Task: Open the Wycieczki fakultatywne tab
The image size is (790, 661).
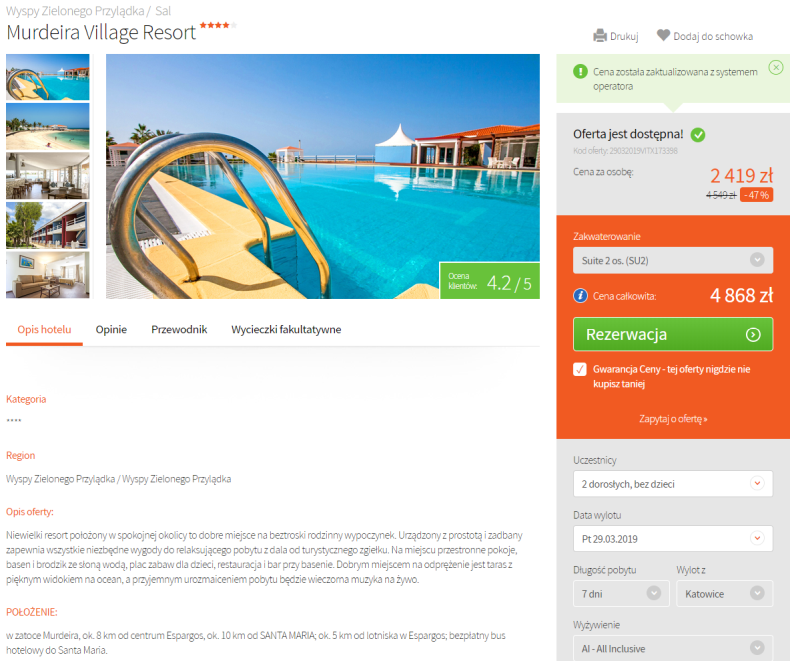Action: click(x=286, y=329)
